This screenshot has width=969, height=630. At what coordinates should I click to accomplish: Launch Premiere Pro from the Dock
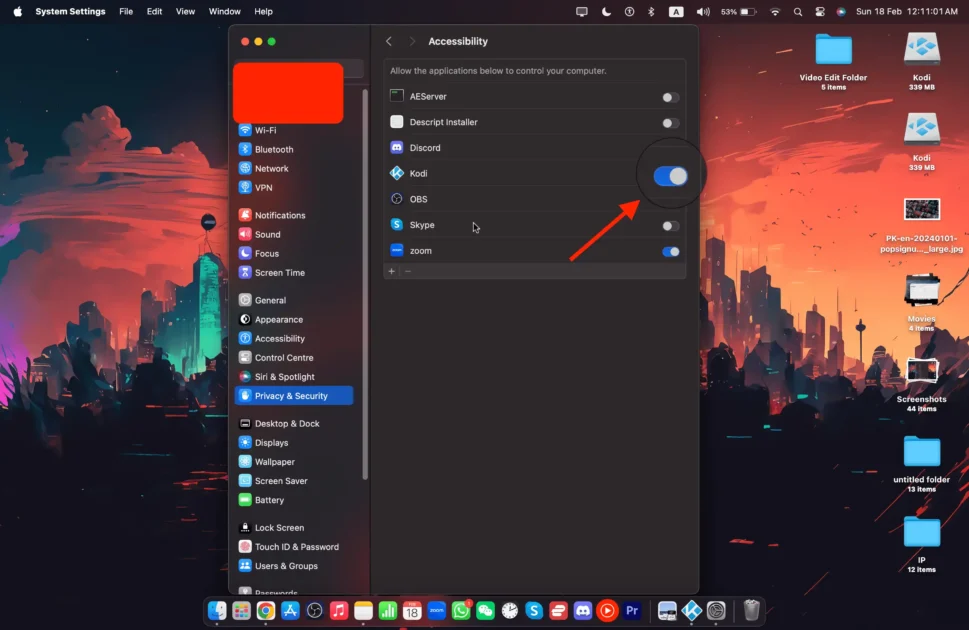[632, 610]
